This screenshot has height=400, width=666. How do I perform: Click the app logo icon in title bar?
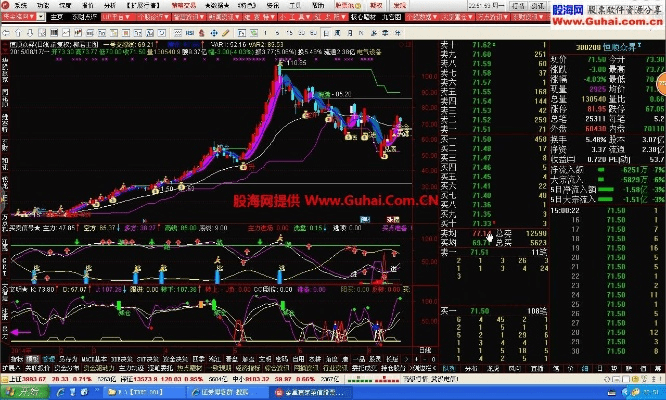[x=5, y=6]
